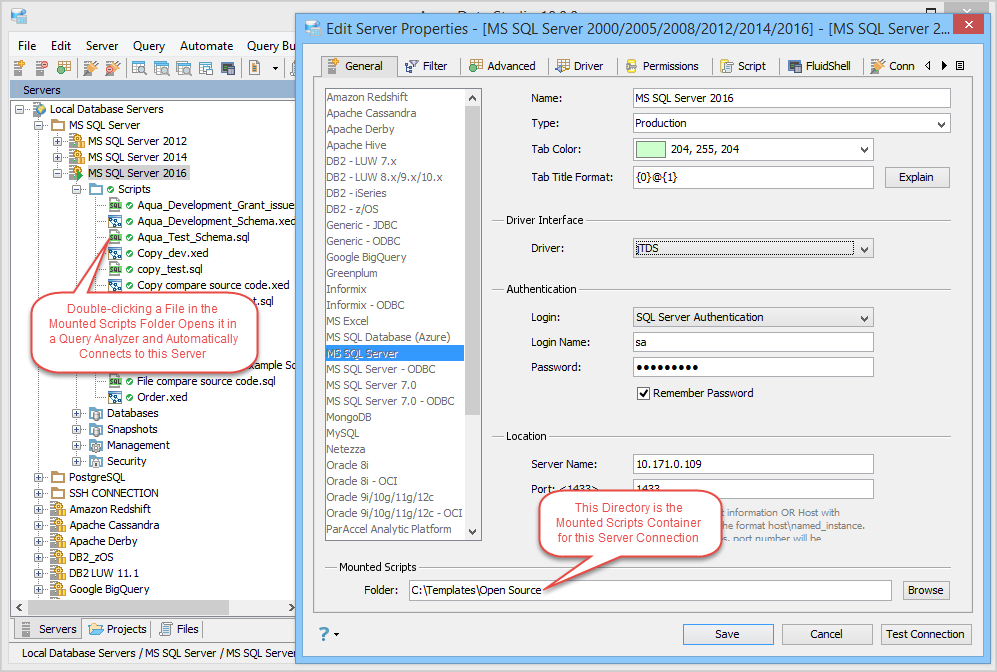
Task: Click the MS SQL Server 2012 server icon
Action: pos(77,141)
